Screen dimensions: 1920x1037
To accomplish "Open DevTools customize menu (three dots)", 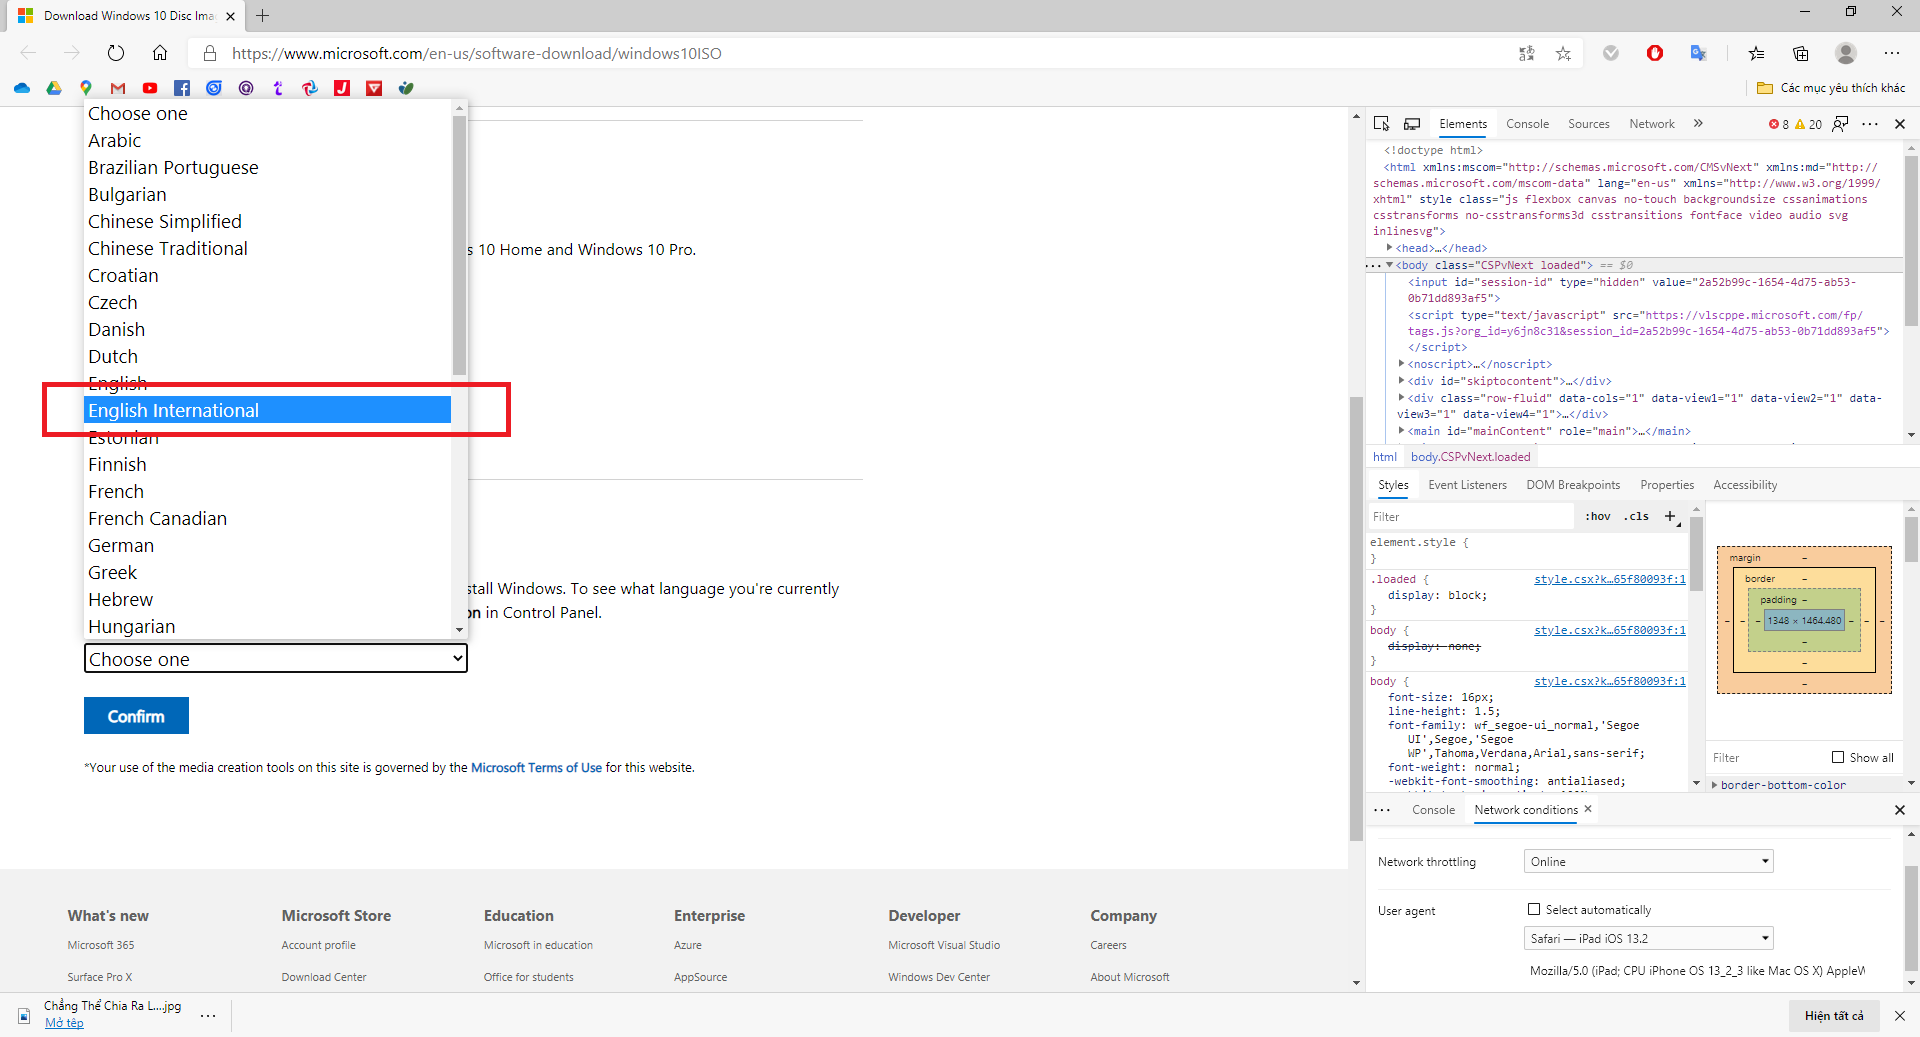I will click(x=1870, y=124).
